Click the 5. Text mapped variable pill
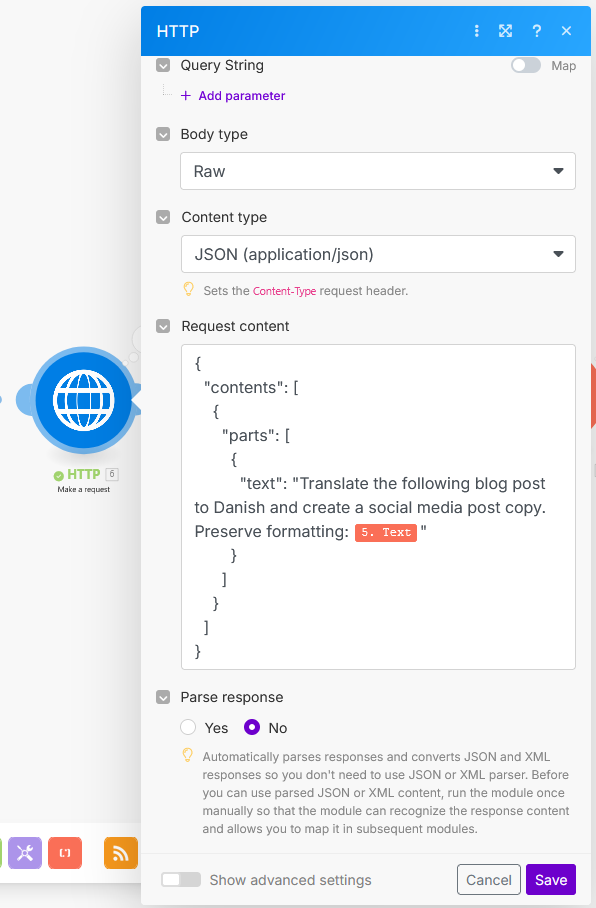This screenshot has height=908, width=596. coord(385,532)
